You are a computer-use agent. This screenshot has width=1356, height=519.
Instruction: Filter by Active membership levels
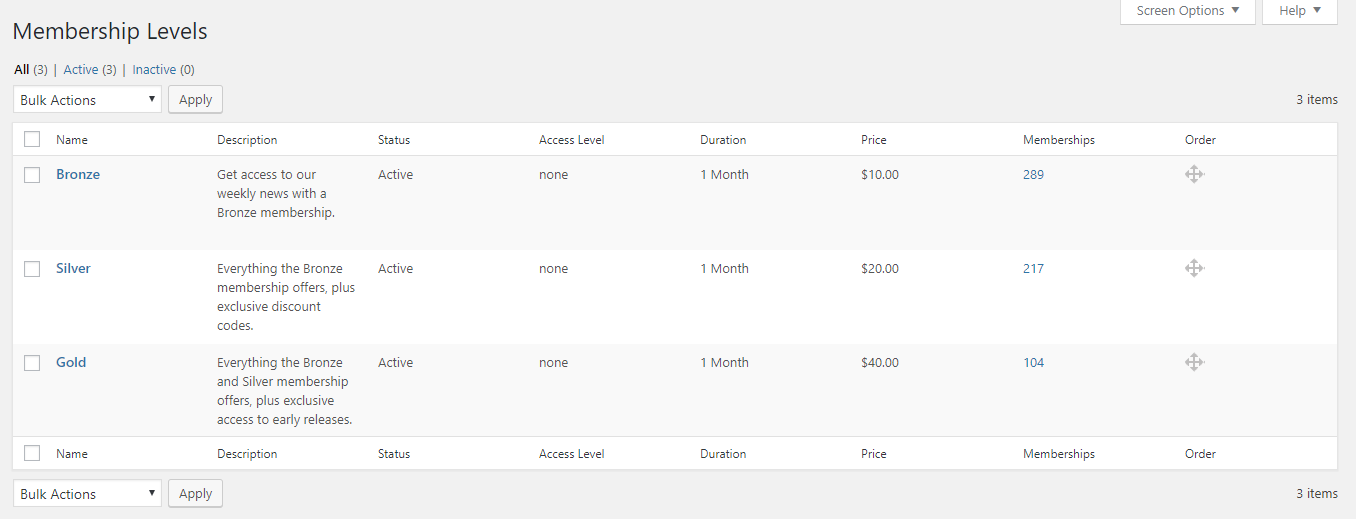pyautogui.click(x=81, y=70)
